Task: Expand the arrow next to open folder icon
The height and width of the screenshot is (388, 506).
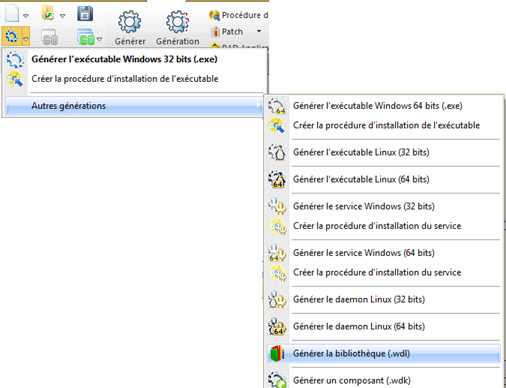Action: click(x=62, y=16)
